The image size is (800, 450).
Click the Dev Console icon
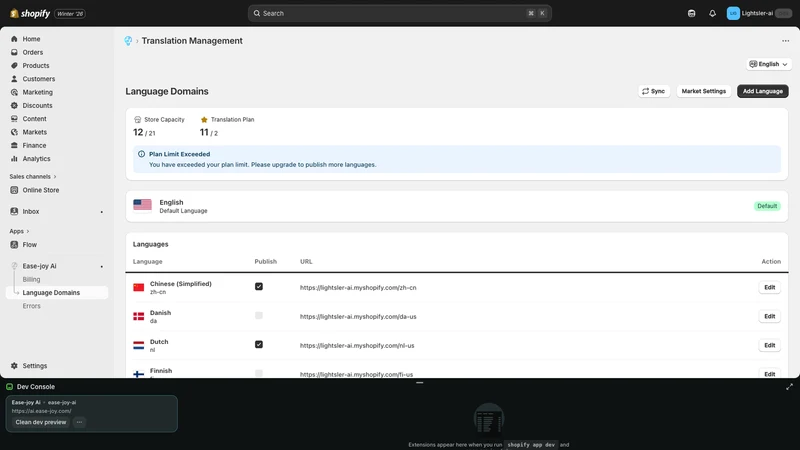[10, 387]
